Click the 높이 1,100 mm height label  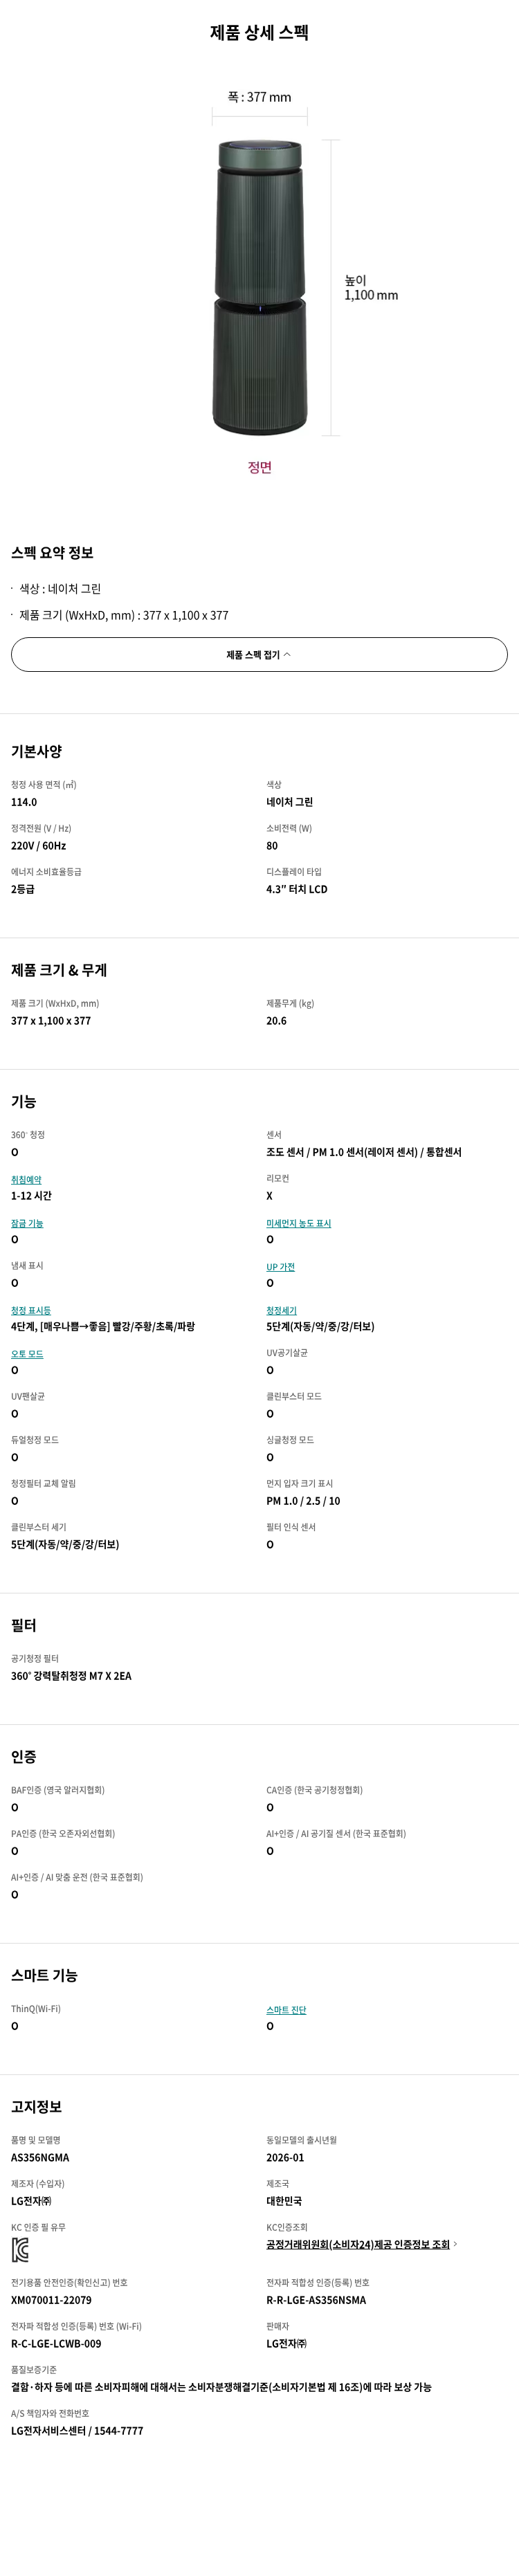[x=370, y=288]
